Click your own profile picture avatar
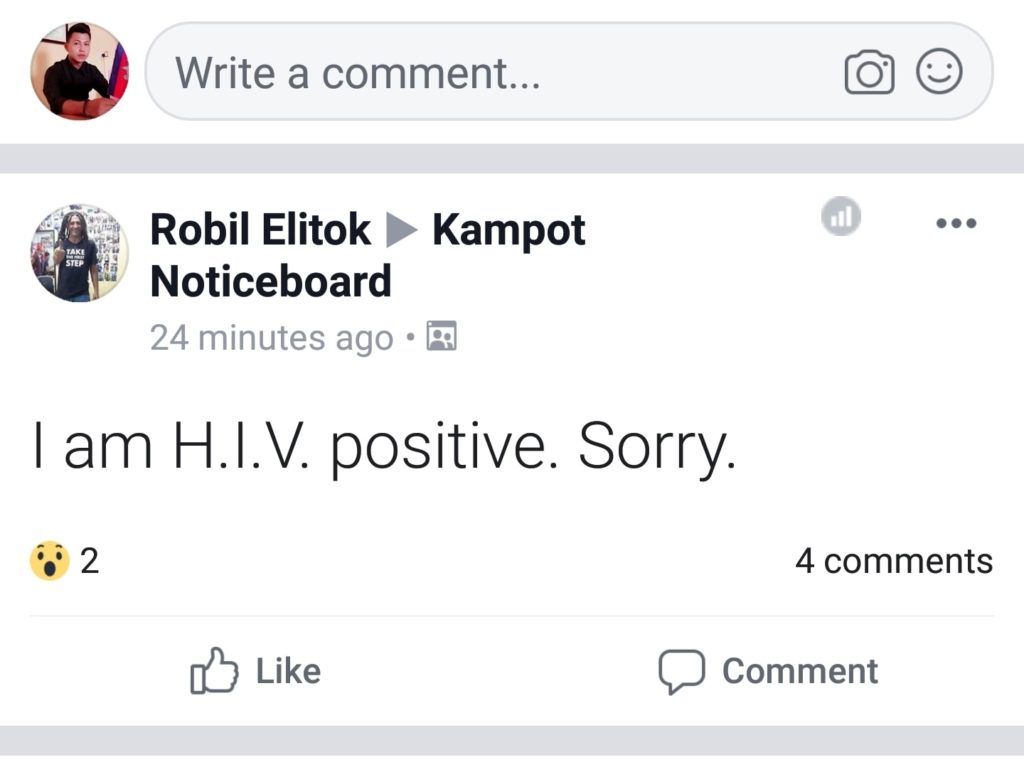The height and width of the screenshot is (762, 1024). click(79, 71)
